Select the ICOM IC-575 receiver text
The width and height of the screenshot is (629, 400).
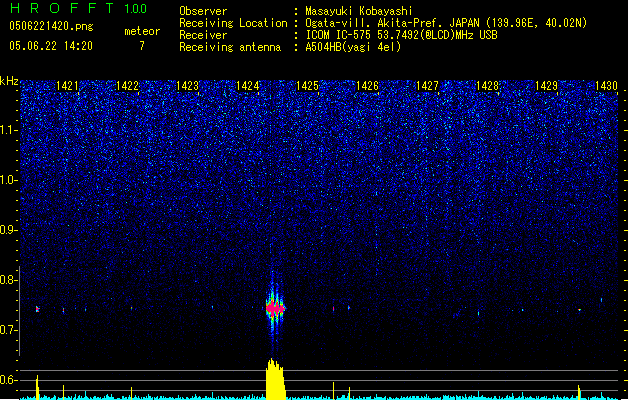tap(401, 35)
